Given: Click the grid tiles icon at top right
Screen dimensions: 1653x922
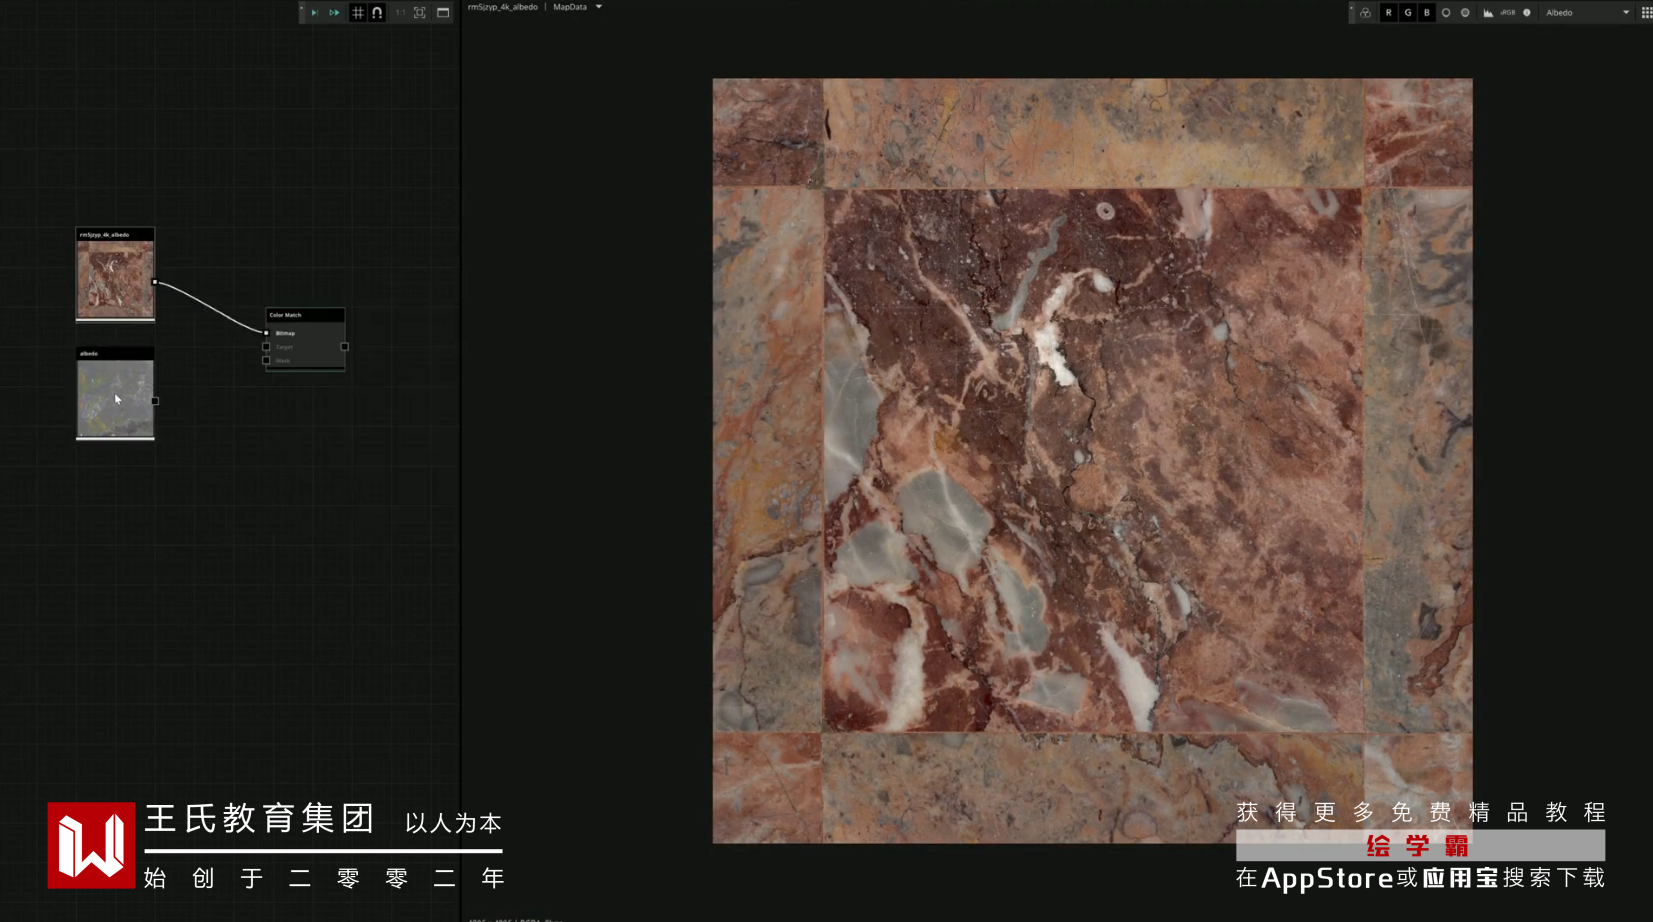Looking at the screenshot, I should pyautogui.click(x=1646, y=13).
